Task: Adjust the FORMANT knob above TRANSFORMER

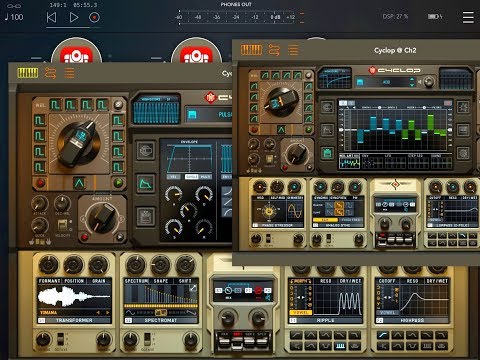Action: click(x=49, y=265)
